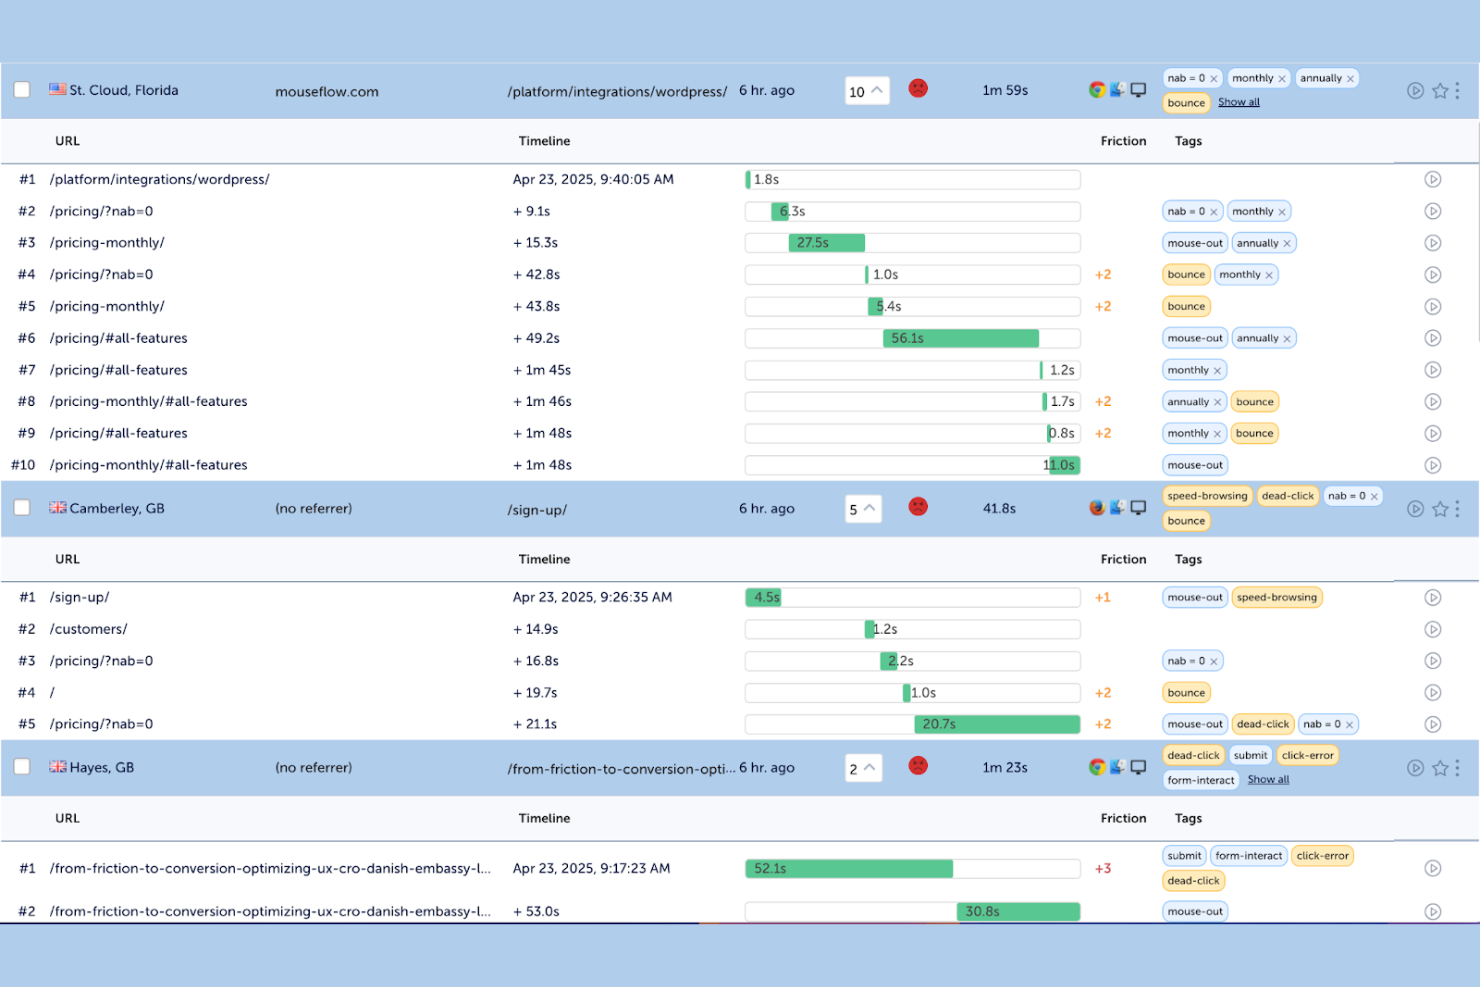Tick the Hayes, GB session checkbox
Image resolution: width=1480 pixels, height=987 pixels.
point(22,766)
